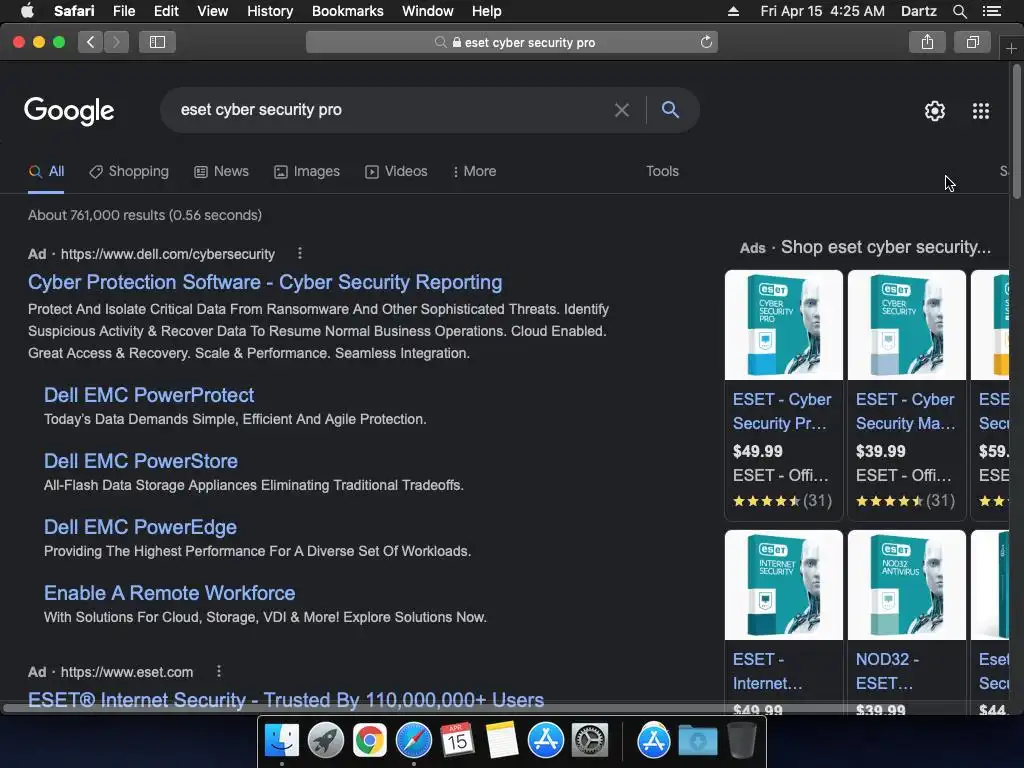This screenshot has width=1024, height=768.
Task: Switch to the Images results tab
Action: [x=307, y=172]
